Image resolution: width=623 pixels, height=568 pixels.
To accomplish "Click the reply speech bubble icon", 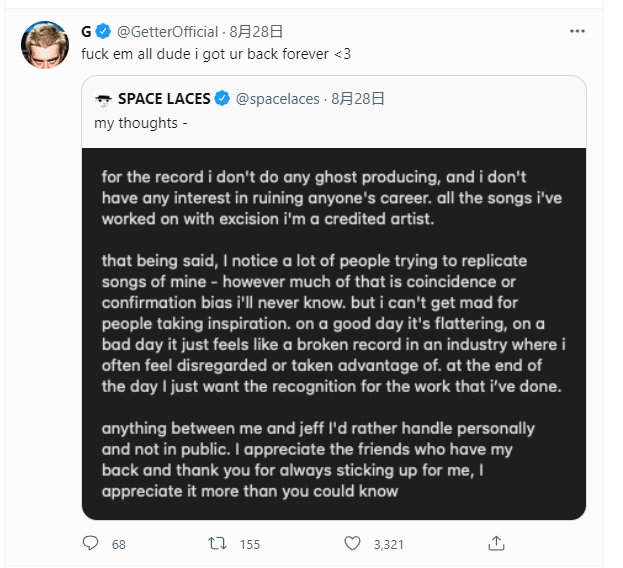I will click(90, 543).
